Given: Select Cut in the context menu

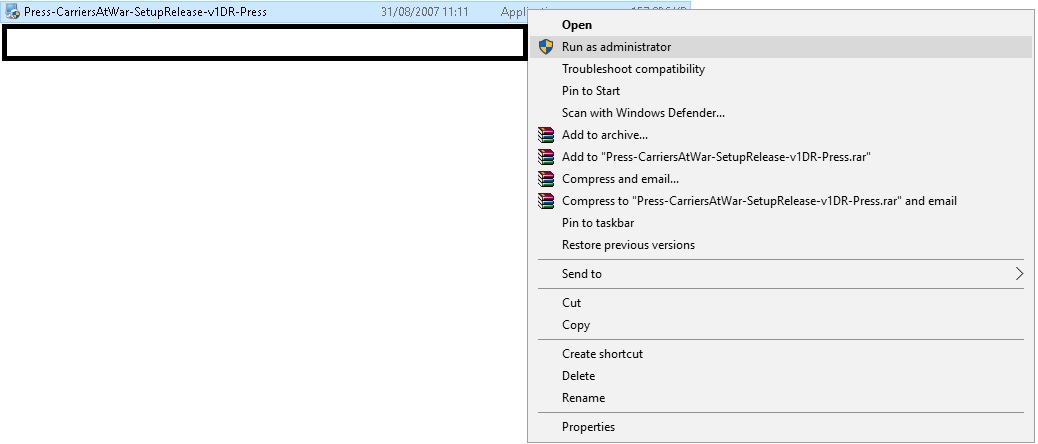Looking at the screenshot, I should pos(571,303).
